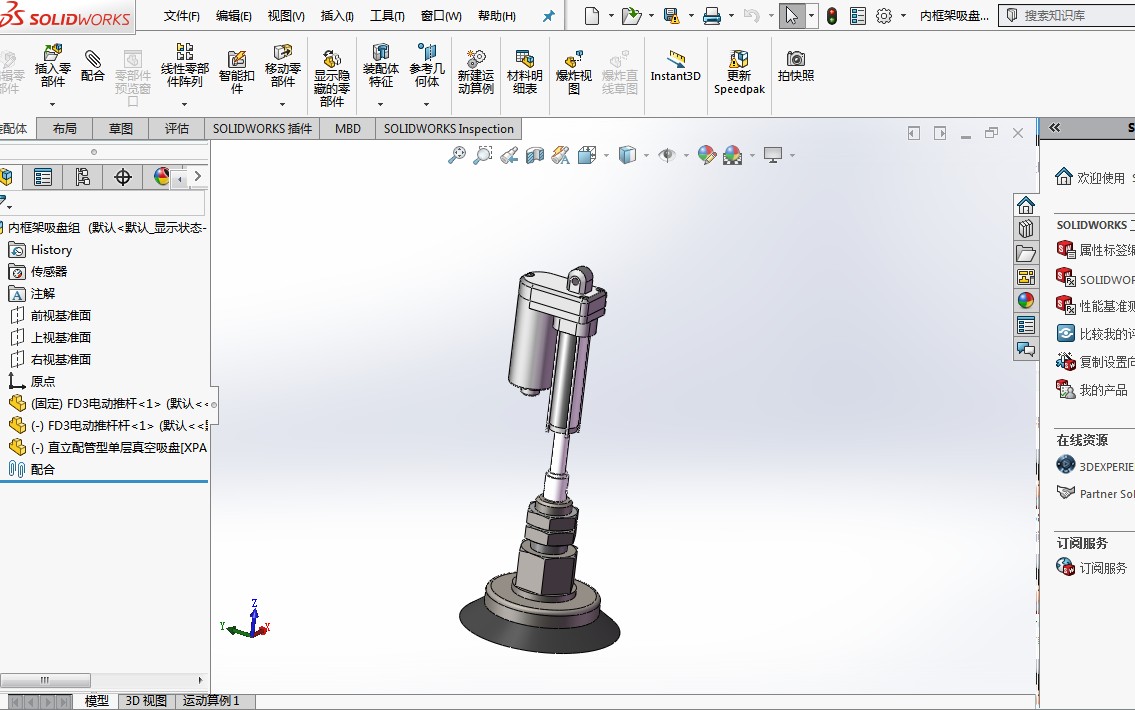Select the Mate (配合) tool
The width and height of the screenshot is (1135, 710).
92,66
